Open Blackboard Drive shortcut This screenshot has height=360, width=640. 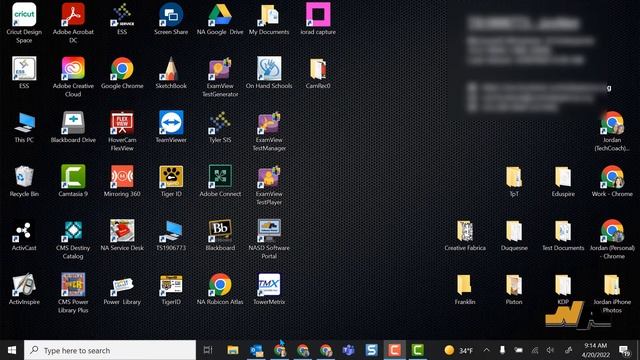tap(73, 127)
